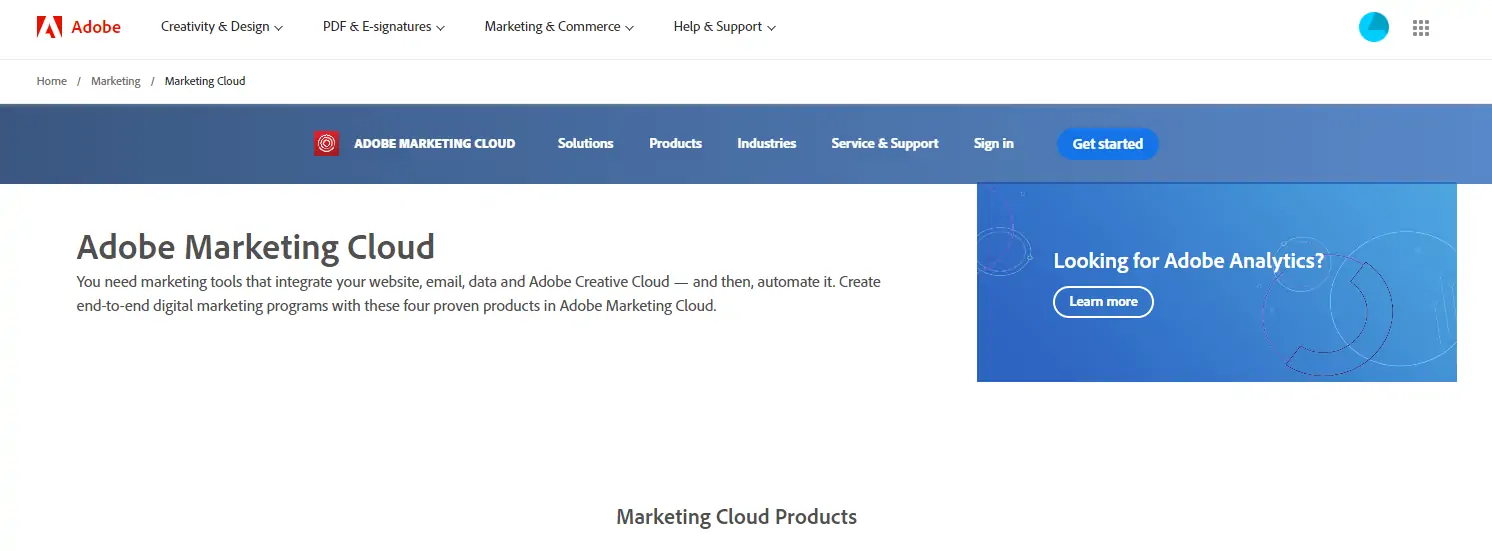The height and width of the screenshot is (551, 1492).
Task: Click the Sign in link
Action: pos(994,144)
